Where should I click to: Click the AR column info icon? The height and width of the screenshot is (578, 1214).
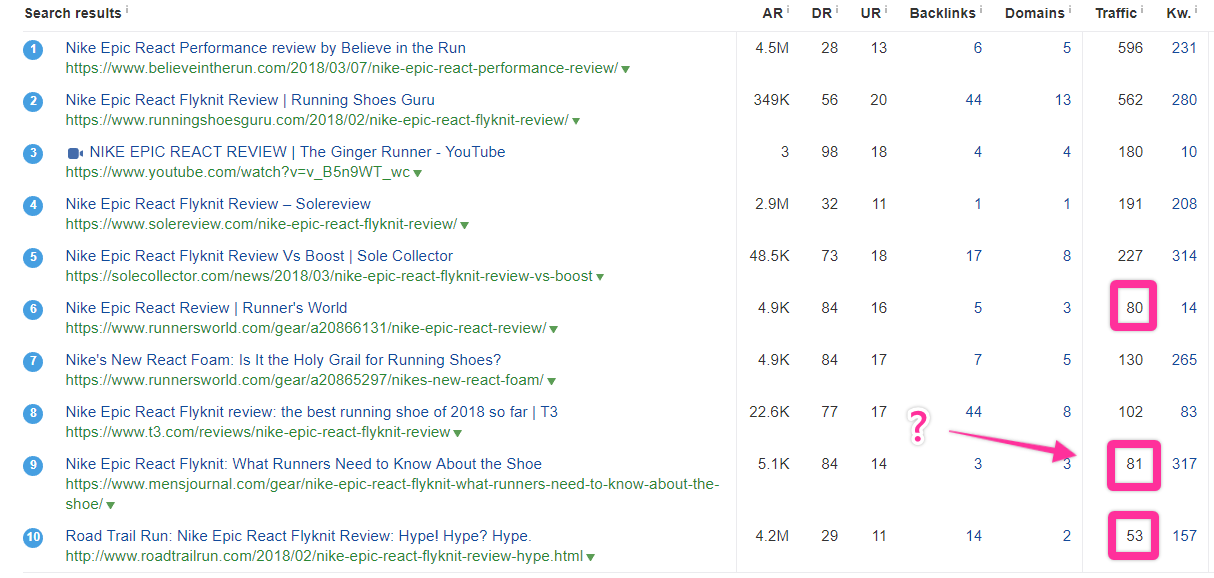click(x=788, y=9)
